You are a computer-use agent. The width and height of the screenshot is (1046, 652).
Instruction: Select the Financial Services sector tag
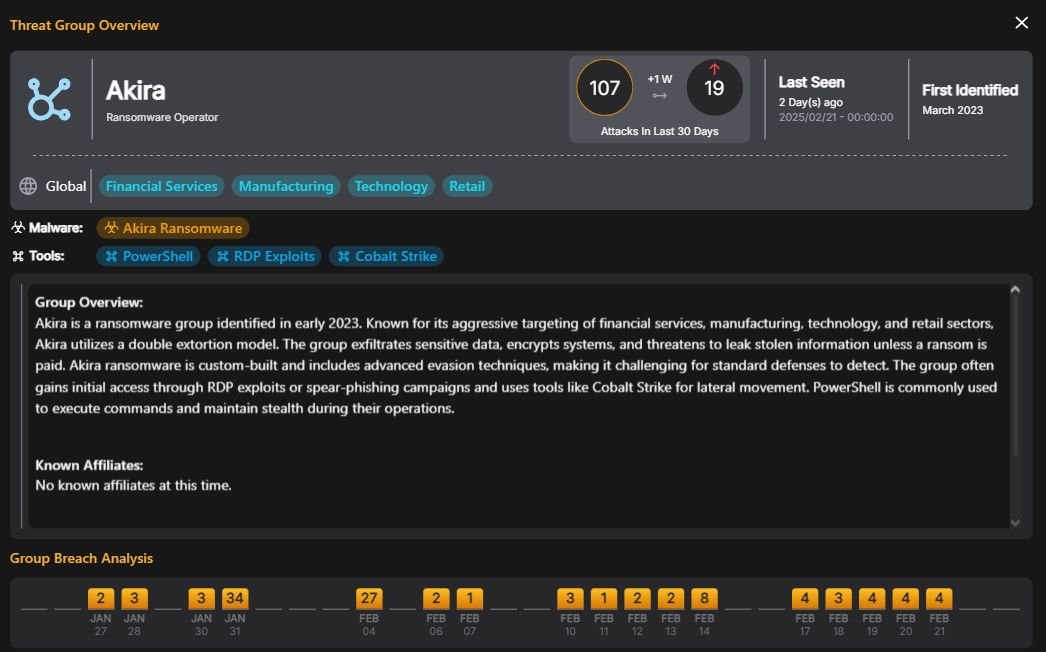[x=161, y=186]
